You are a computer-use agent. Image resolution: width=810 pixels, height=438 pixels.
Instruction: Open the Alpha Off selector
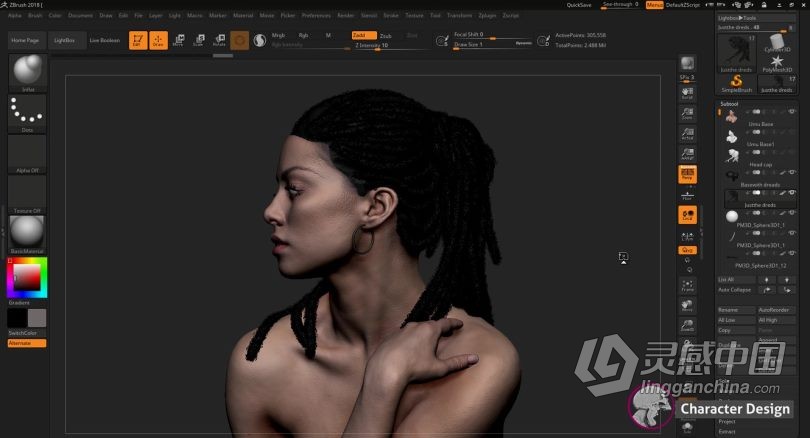point(27,153)
